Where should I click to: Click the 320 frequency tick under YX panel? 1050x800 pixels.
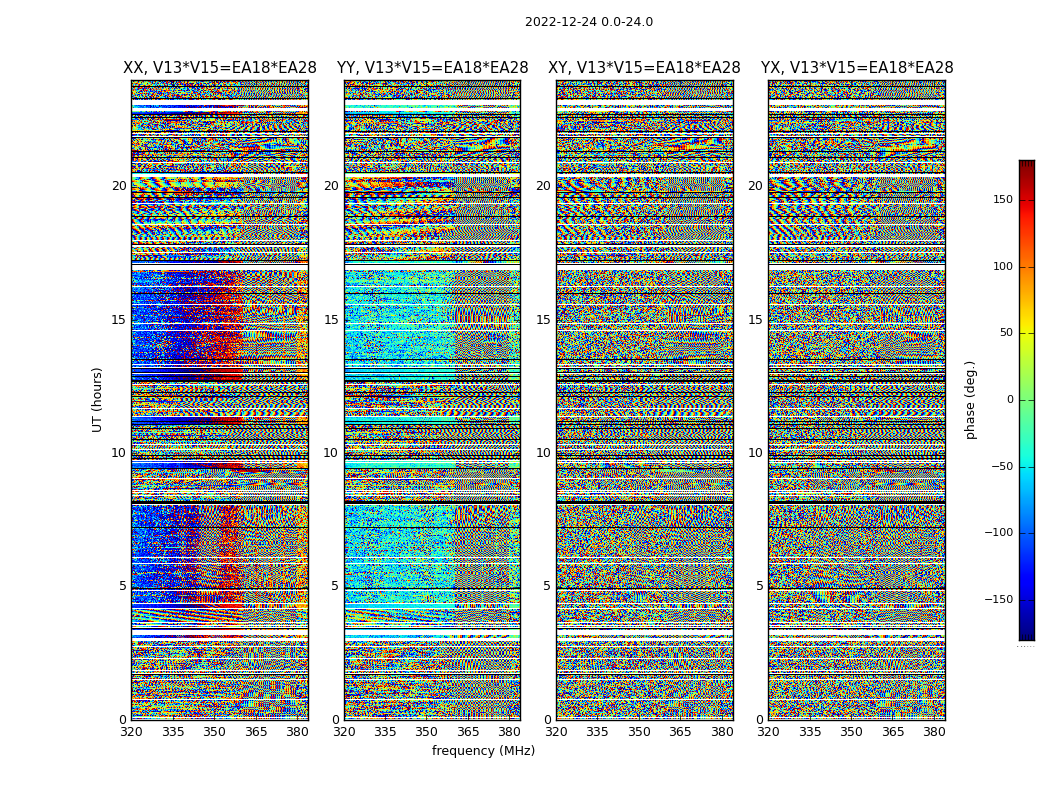769,732
